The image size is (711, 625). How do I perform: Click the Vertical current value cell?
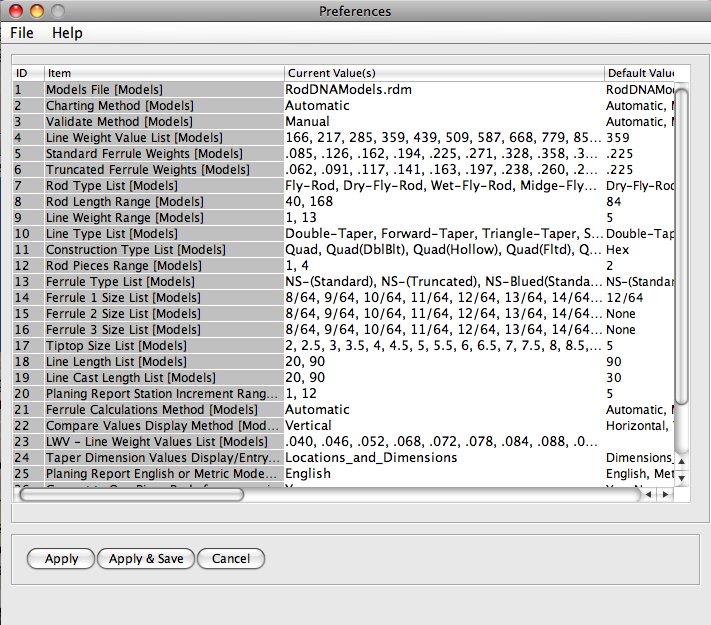tap(444, 425)
